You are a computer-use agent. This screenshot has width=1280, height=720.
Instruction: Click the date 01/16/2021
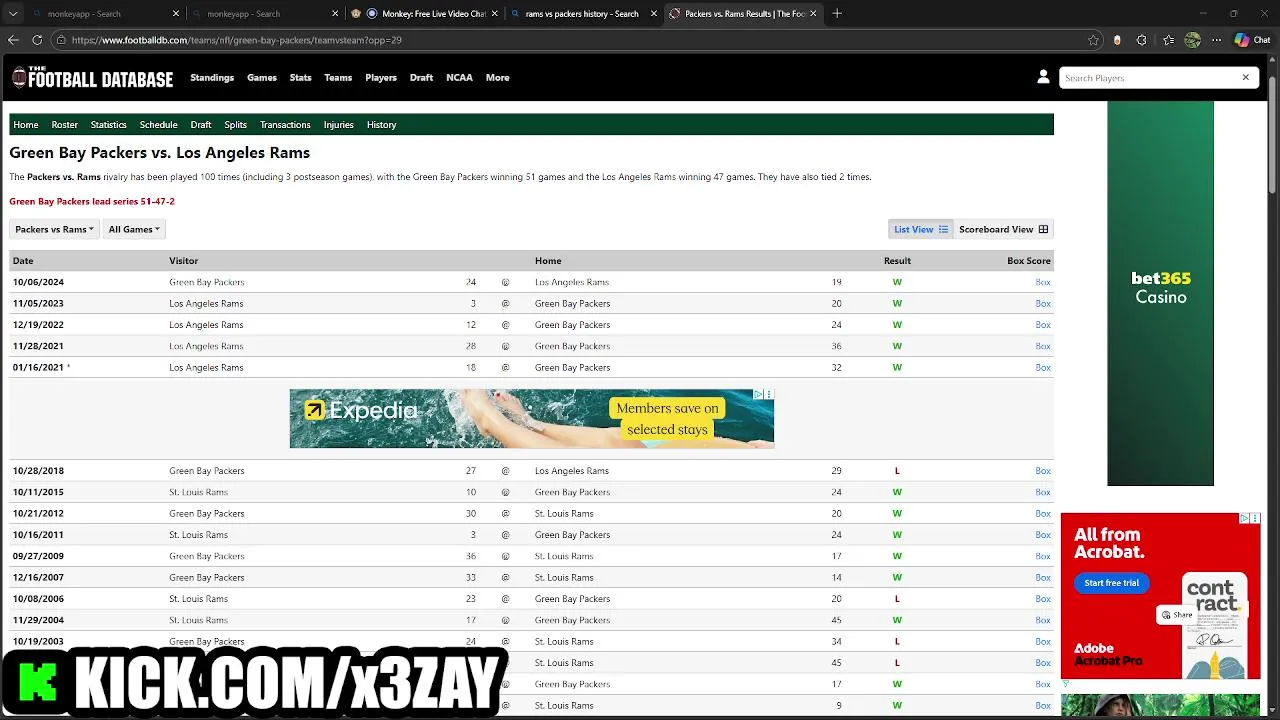pos(38,367)
